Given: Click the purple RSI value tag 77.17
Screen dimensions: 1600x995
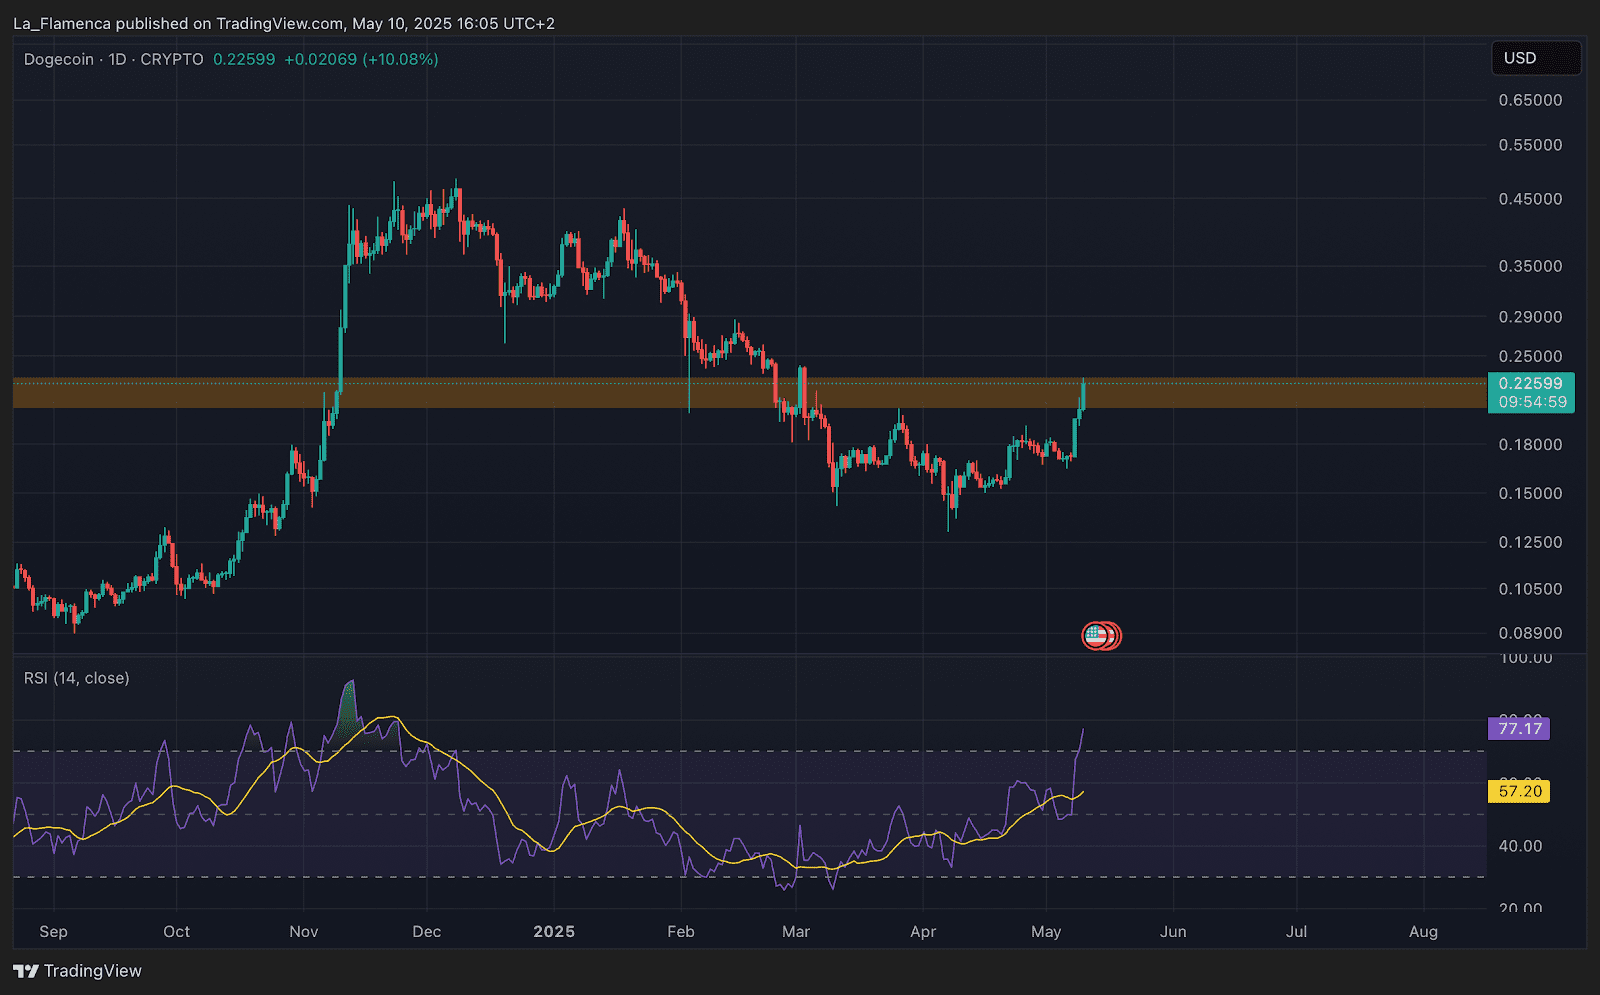Looking at the screenshot, I should [1519, 728].
